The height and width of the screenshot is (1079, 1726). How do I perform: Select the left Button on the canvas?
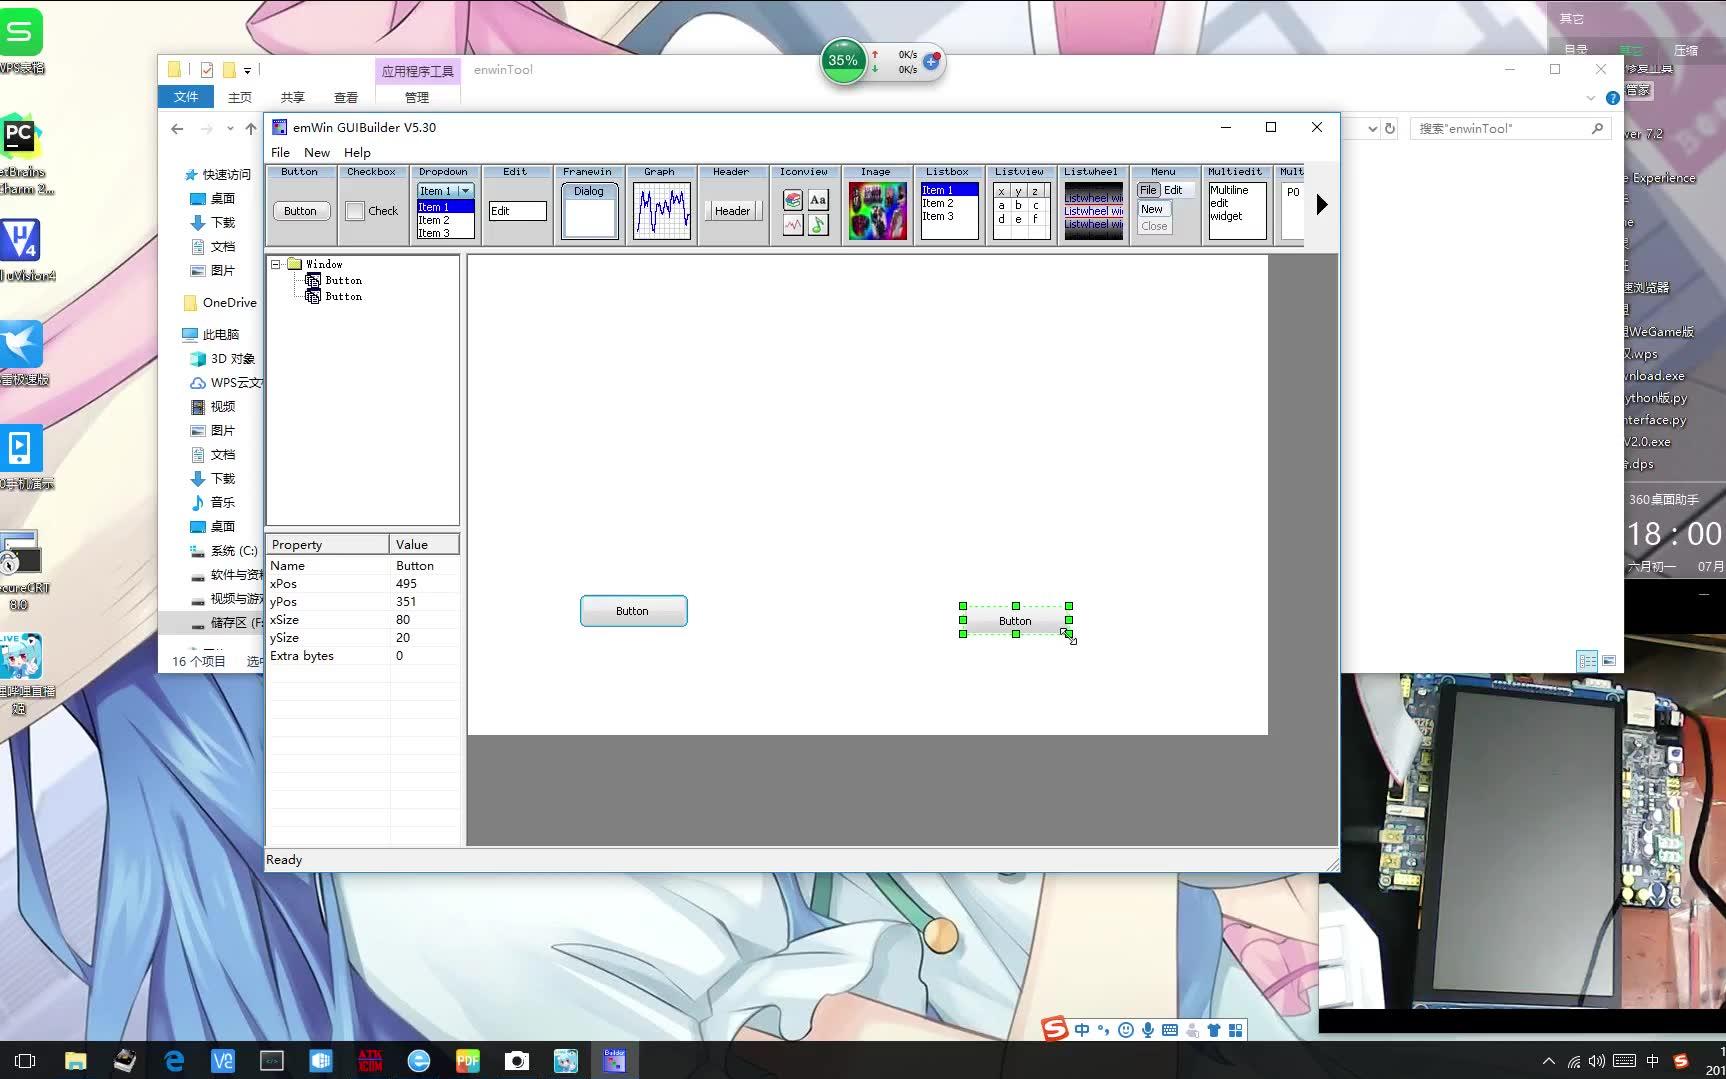pos(633,611)
